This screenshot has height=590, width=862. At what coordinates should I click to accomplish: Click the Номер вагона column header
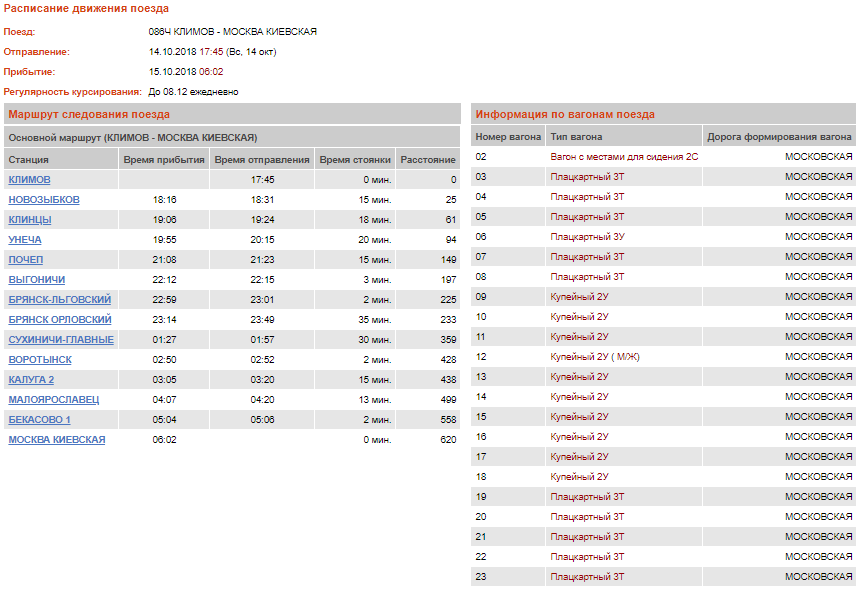tap(507, 137)
